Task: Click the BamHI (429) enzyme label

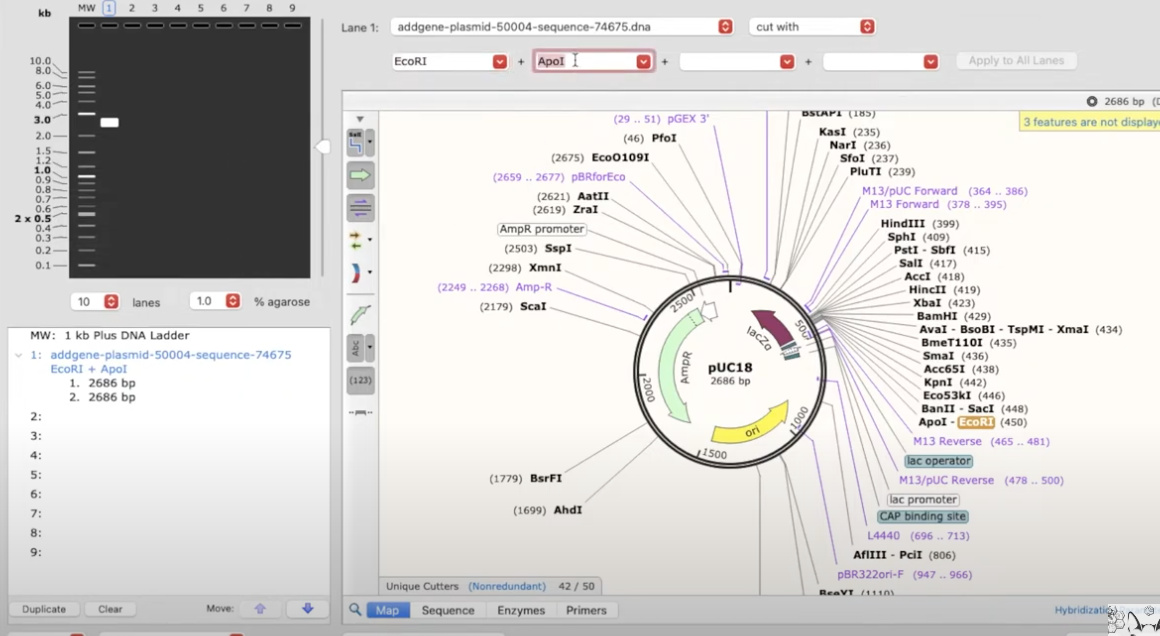Action: point(954,316)
